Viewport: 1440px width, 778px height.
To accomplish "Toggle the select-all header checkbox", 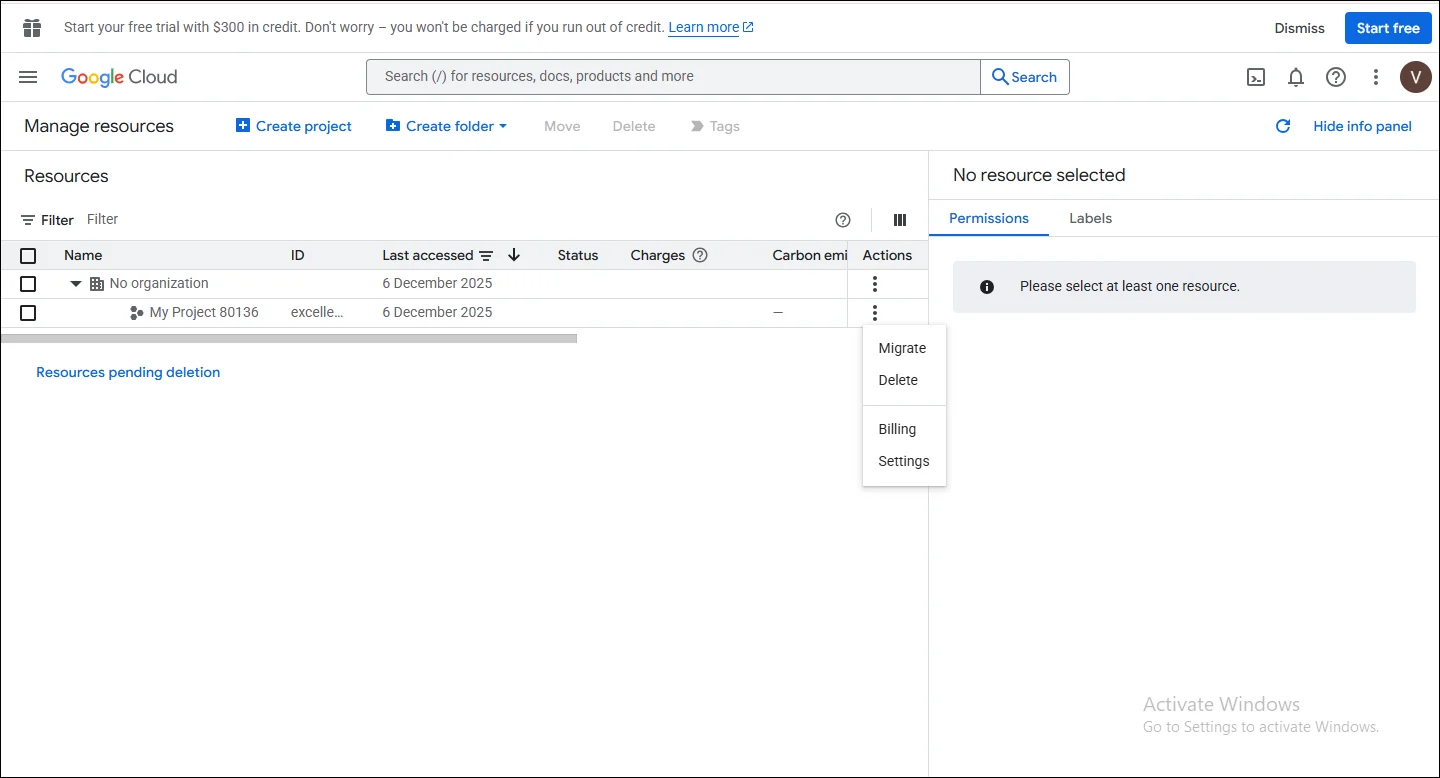I will click(28, 256).
